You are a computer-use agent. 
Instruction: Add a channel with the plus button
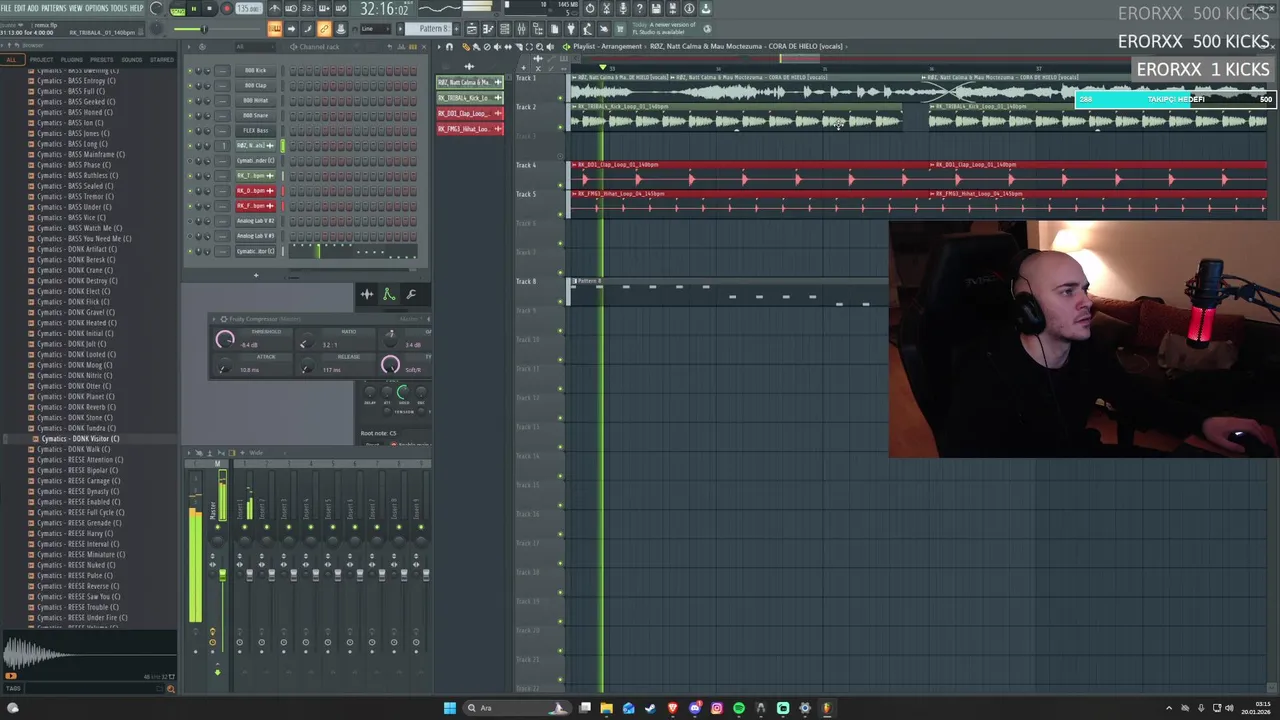click(256, 275)
